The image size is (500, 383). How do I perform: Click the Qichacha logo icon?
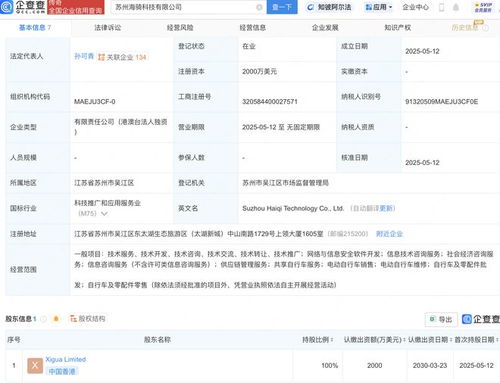point(7,7)
